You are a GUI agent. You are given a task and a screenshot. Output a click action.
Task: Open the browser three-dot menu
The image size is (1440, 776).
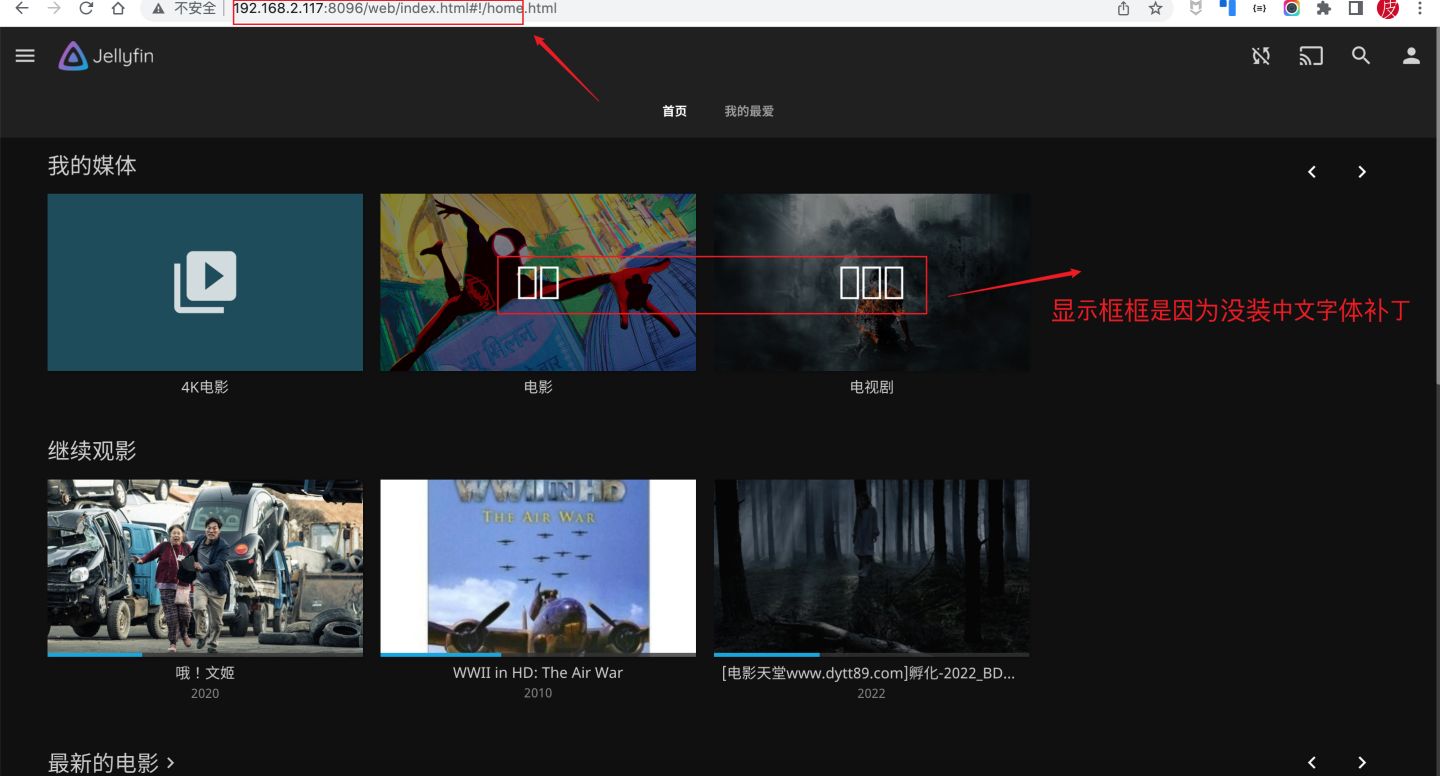pyautogui.click(x=1420, y=8)
